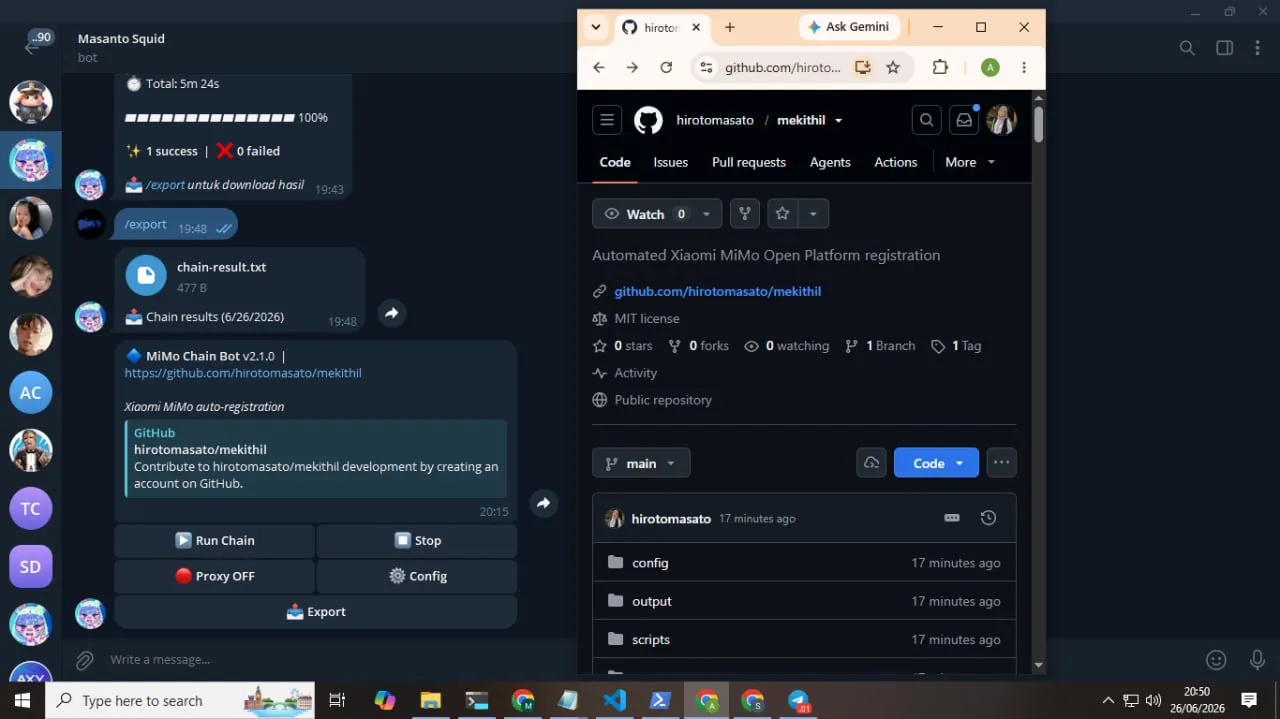
Task: Toggle Telegram side panel icon
Action: (x=1224, y=48)
